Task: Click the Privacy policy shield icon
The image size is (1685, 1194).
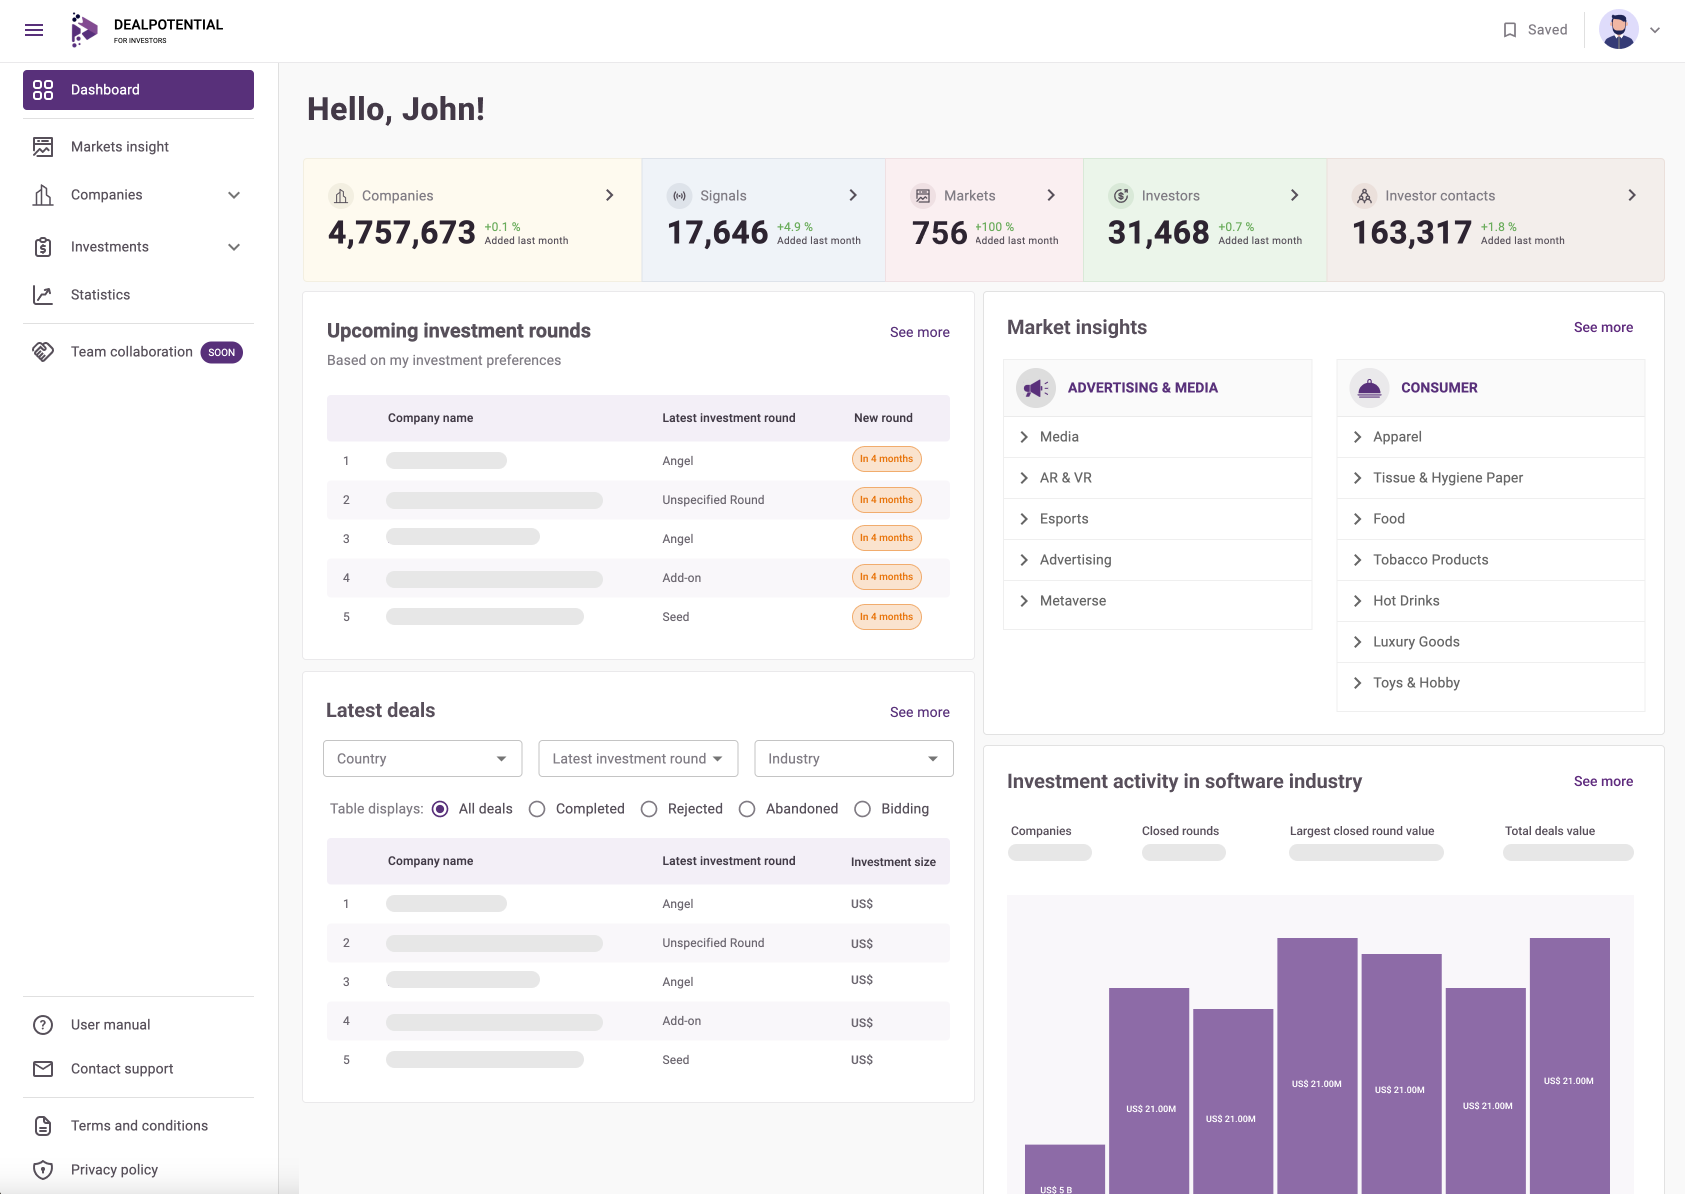Action: coord(43,1170)
